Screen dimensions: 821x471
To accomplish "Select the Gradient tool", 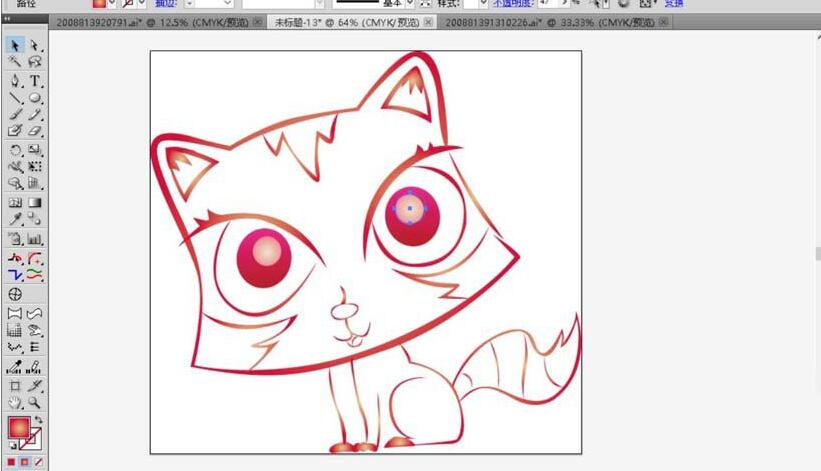I will coord(35,203).
